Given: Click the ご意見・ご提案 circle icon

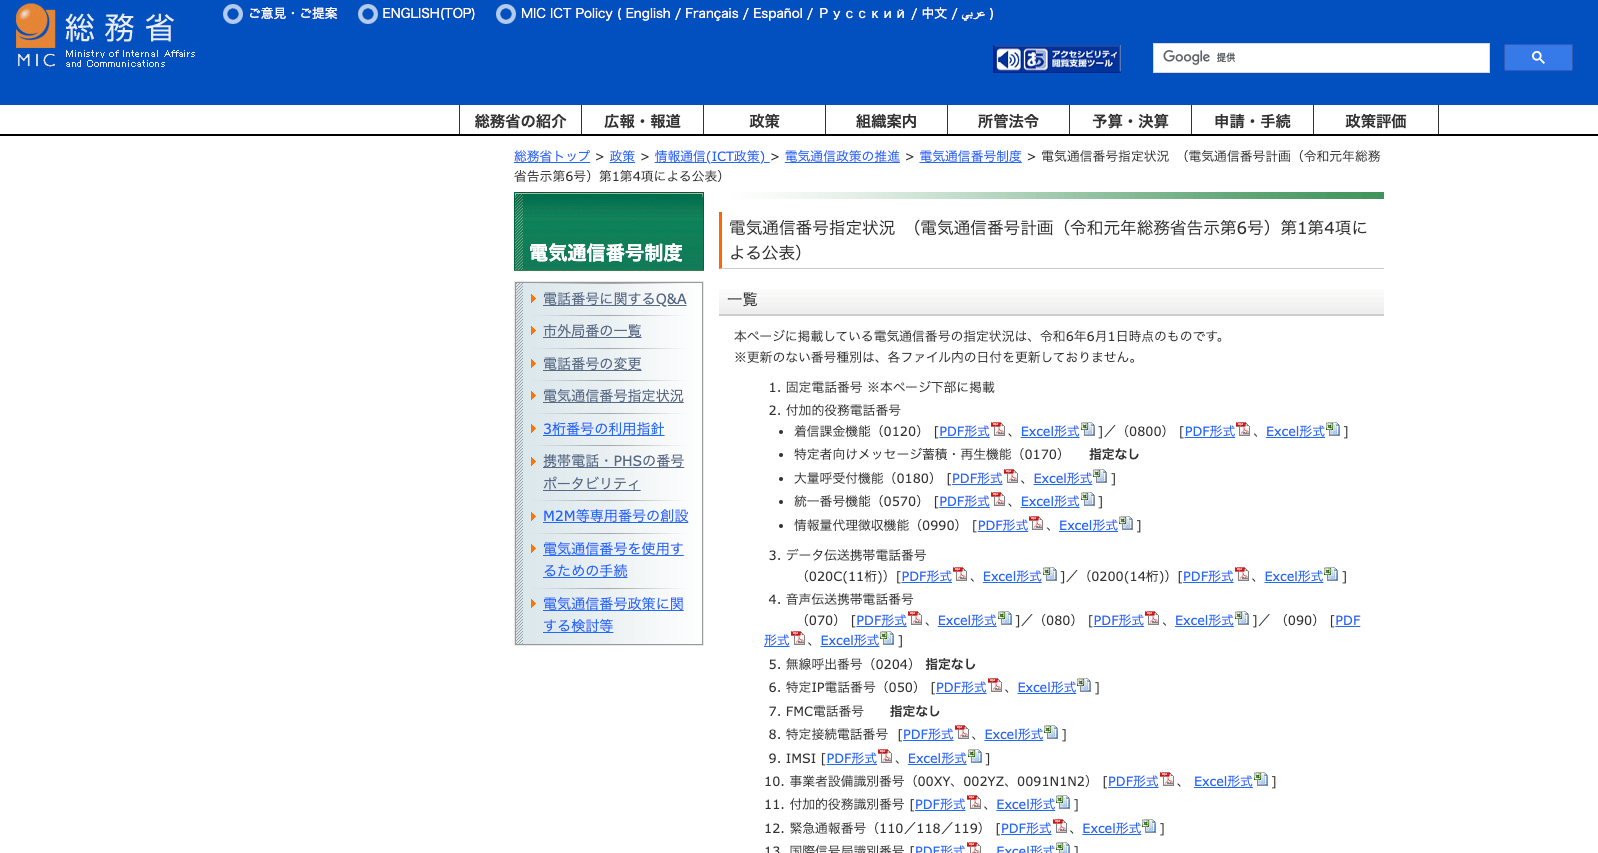Looking at the screenshot, I should [x=233, y=14].
